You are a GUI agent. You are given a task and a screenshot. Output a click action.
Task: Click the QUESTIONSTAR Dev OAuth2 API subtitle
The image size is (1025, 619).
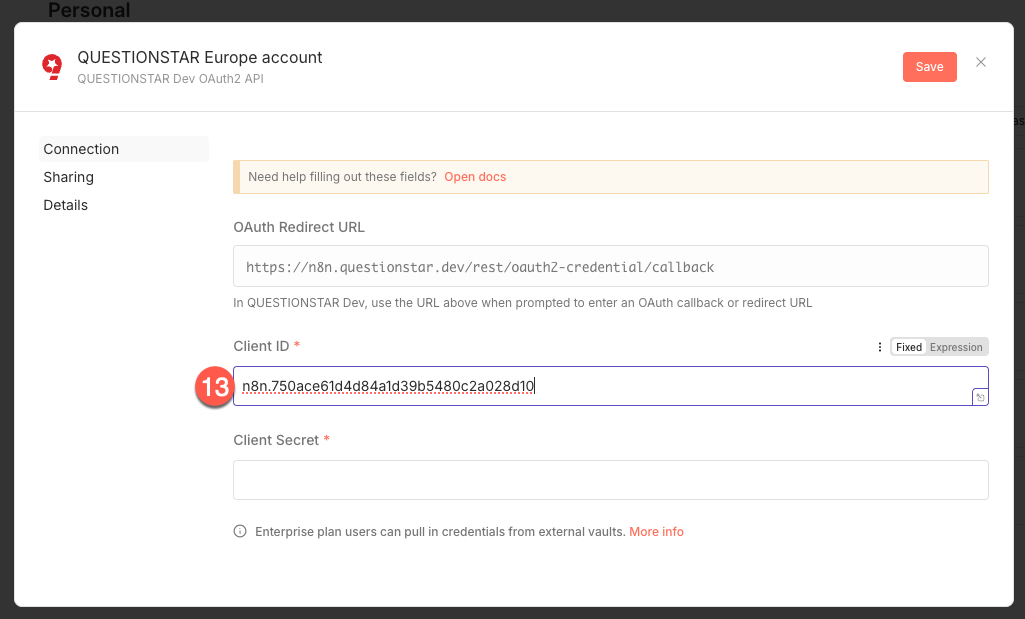(171, 78)
